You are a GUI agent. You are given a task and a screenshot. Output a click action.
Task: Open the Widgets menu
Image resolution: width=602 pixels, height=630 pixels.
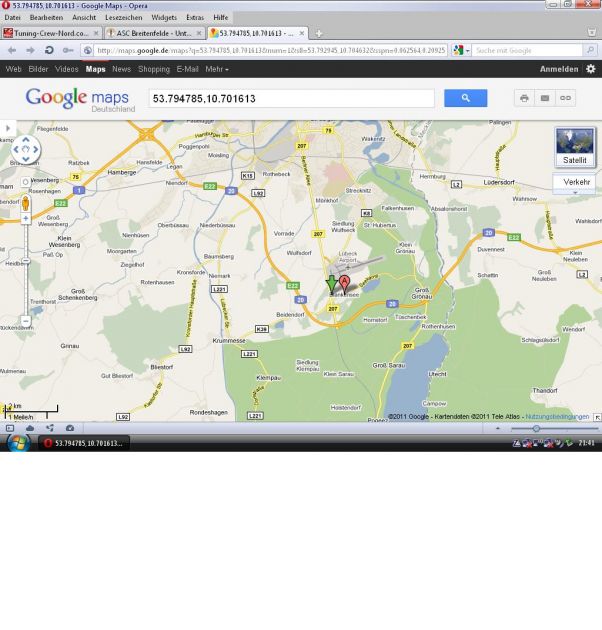click(x=164, y=18)
